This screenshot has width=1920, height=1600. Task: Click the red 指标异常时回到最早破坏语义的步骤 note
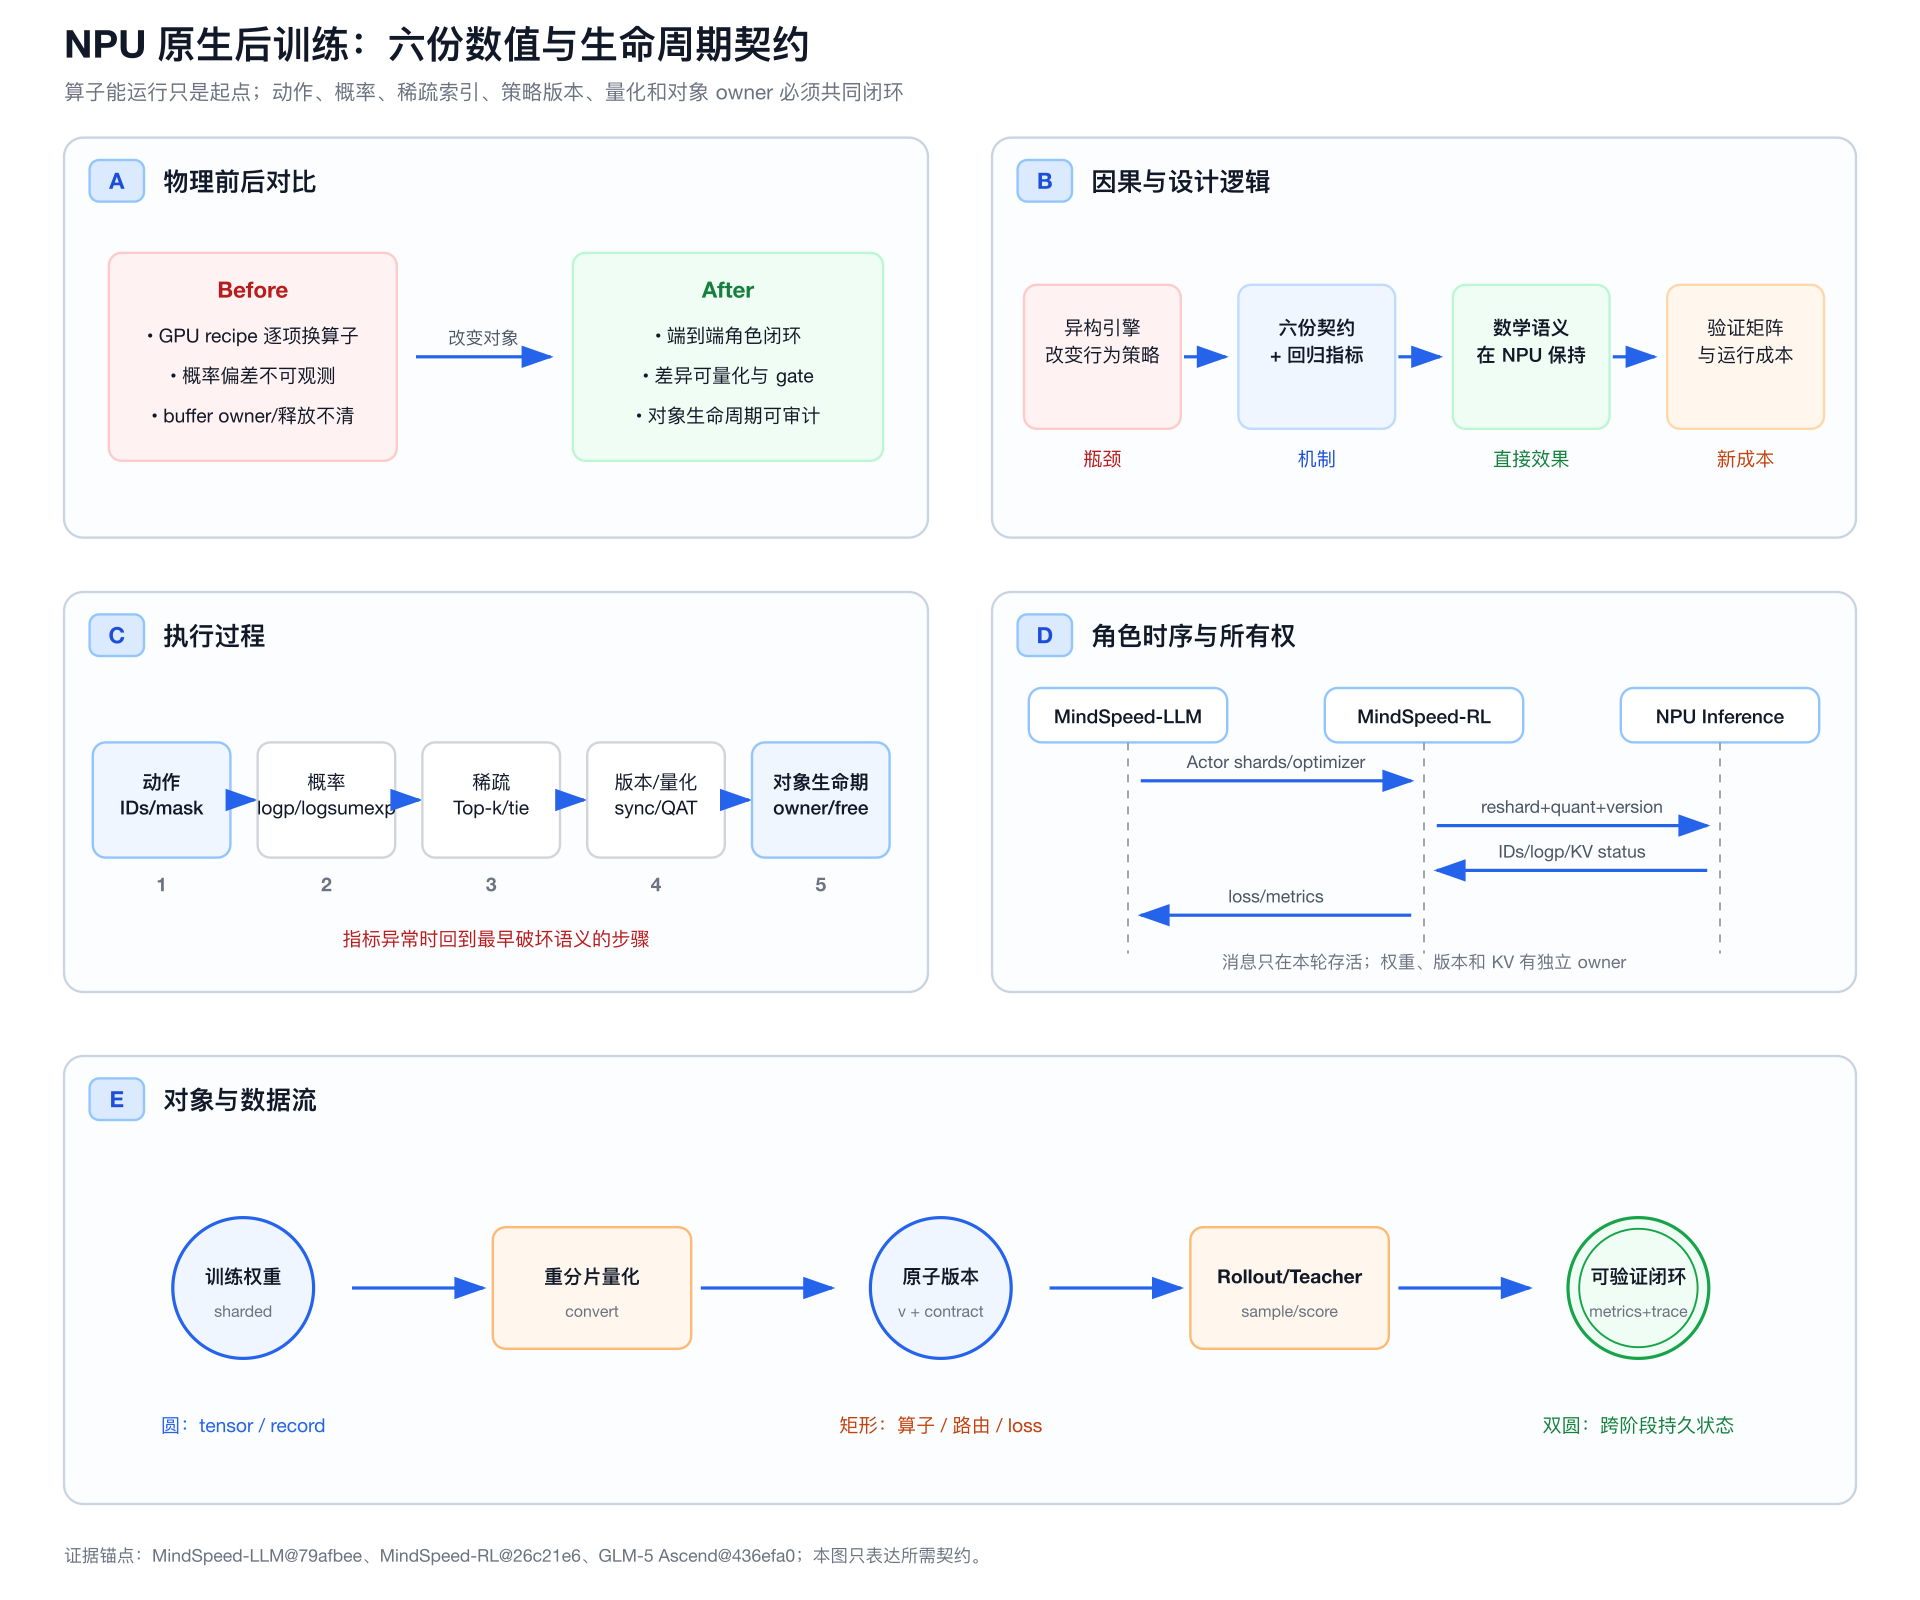tap(496, 939)
